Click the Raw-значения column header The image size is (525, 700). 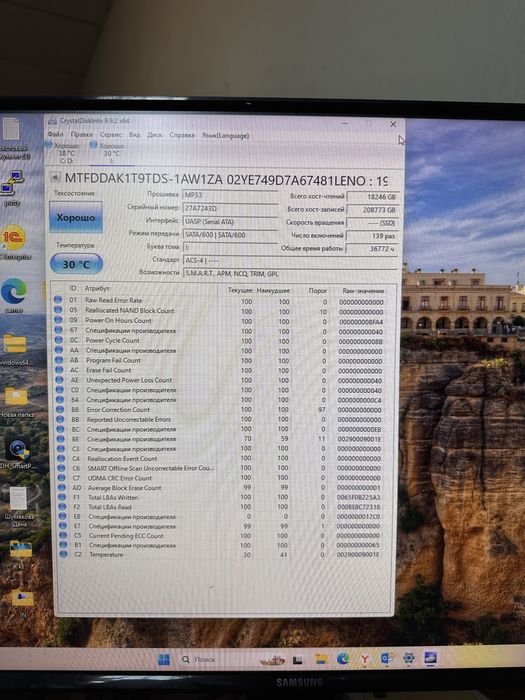click(x=363, y=291)
